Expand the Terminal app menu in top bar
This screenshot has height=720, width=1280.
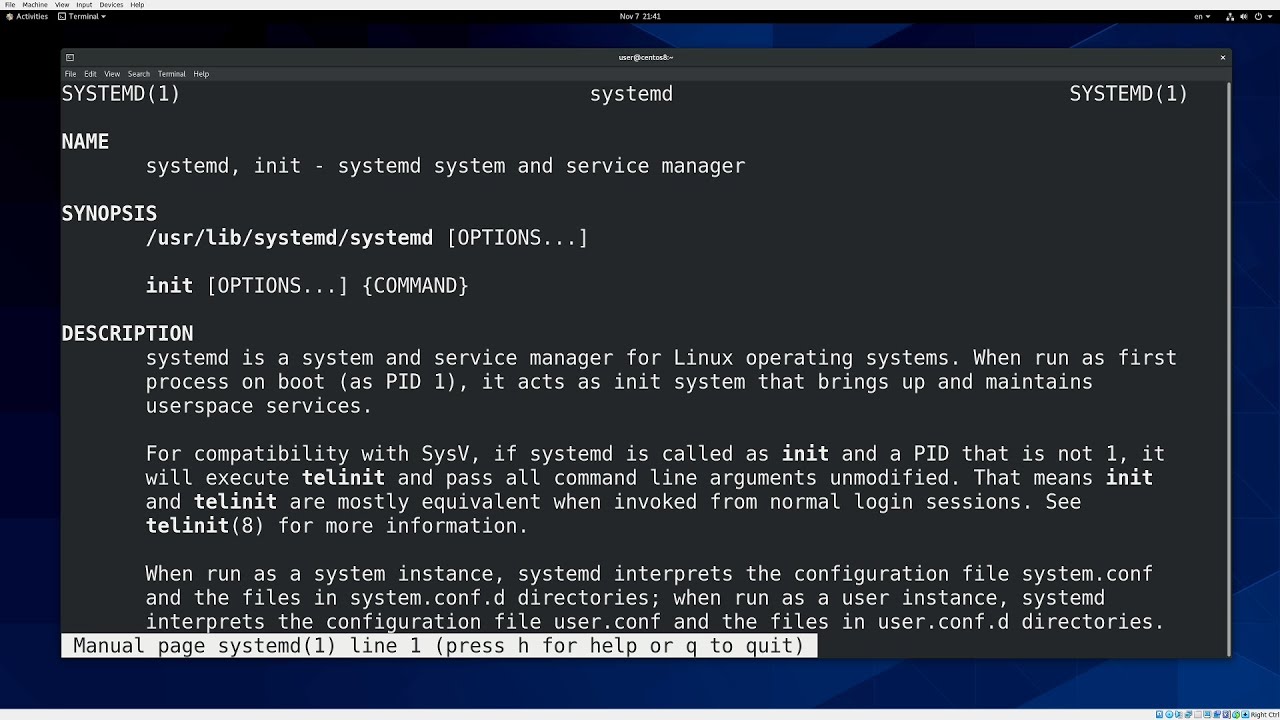(82, 16)
